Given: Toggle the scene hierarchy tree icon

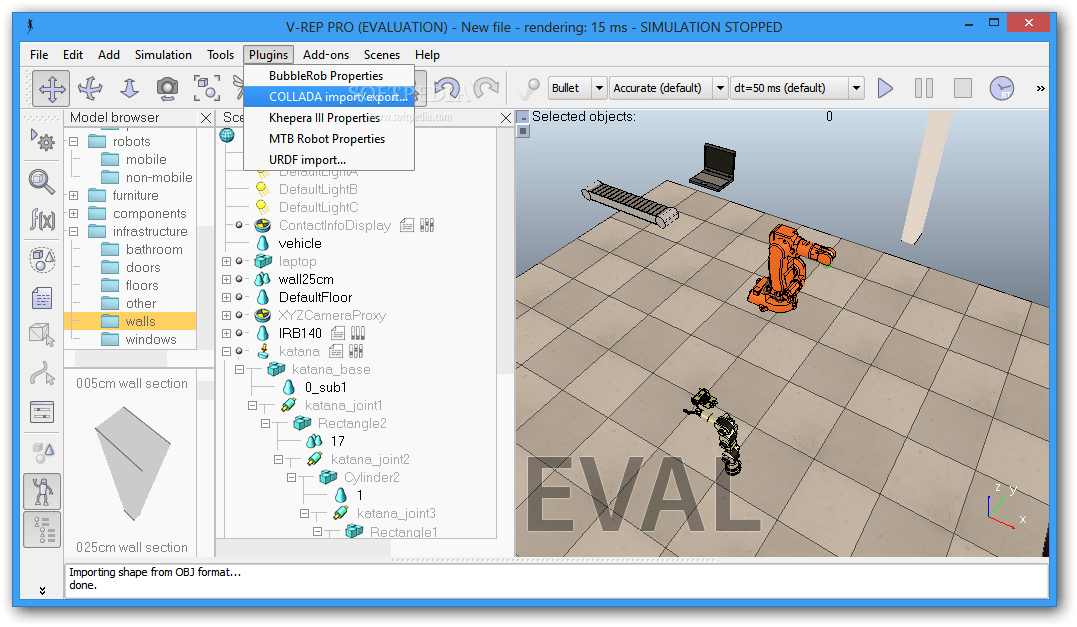Looking at the screenshot, I should (42, 529).
